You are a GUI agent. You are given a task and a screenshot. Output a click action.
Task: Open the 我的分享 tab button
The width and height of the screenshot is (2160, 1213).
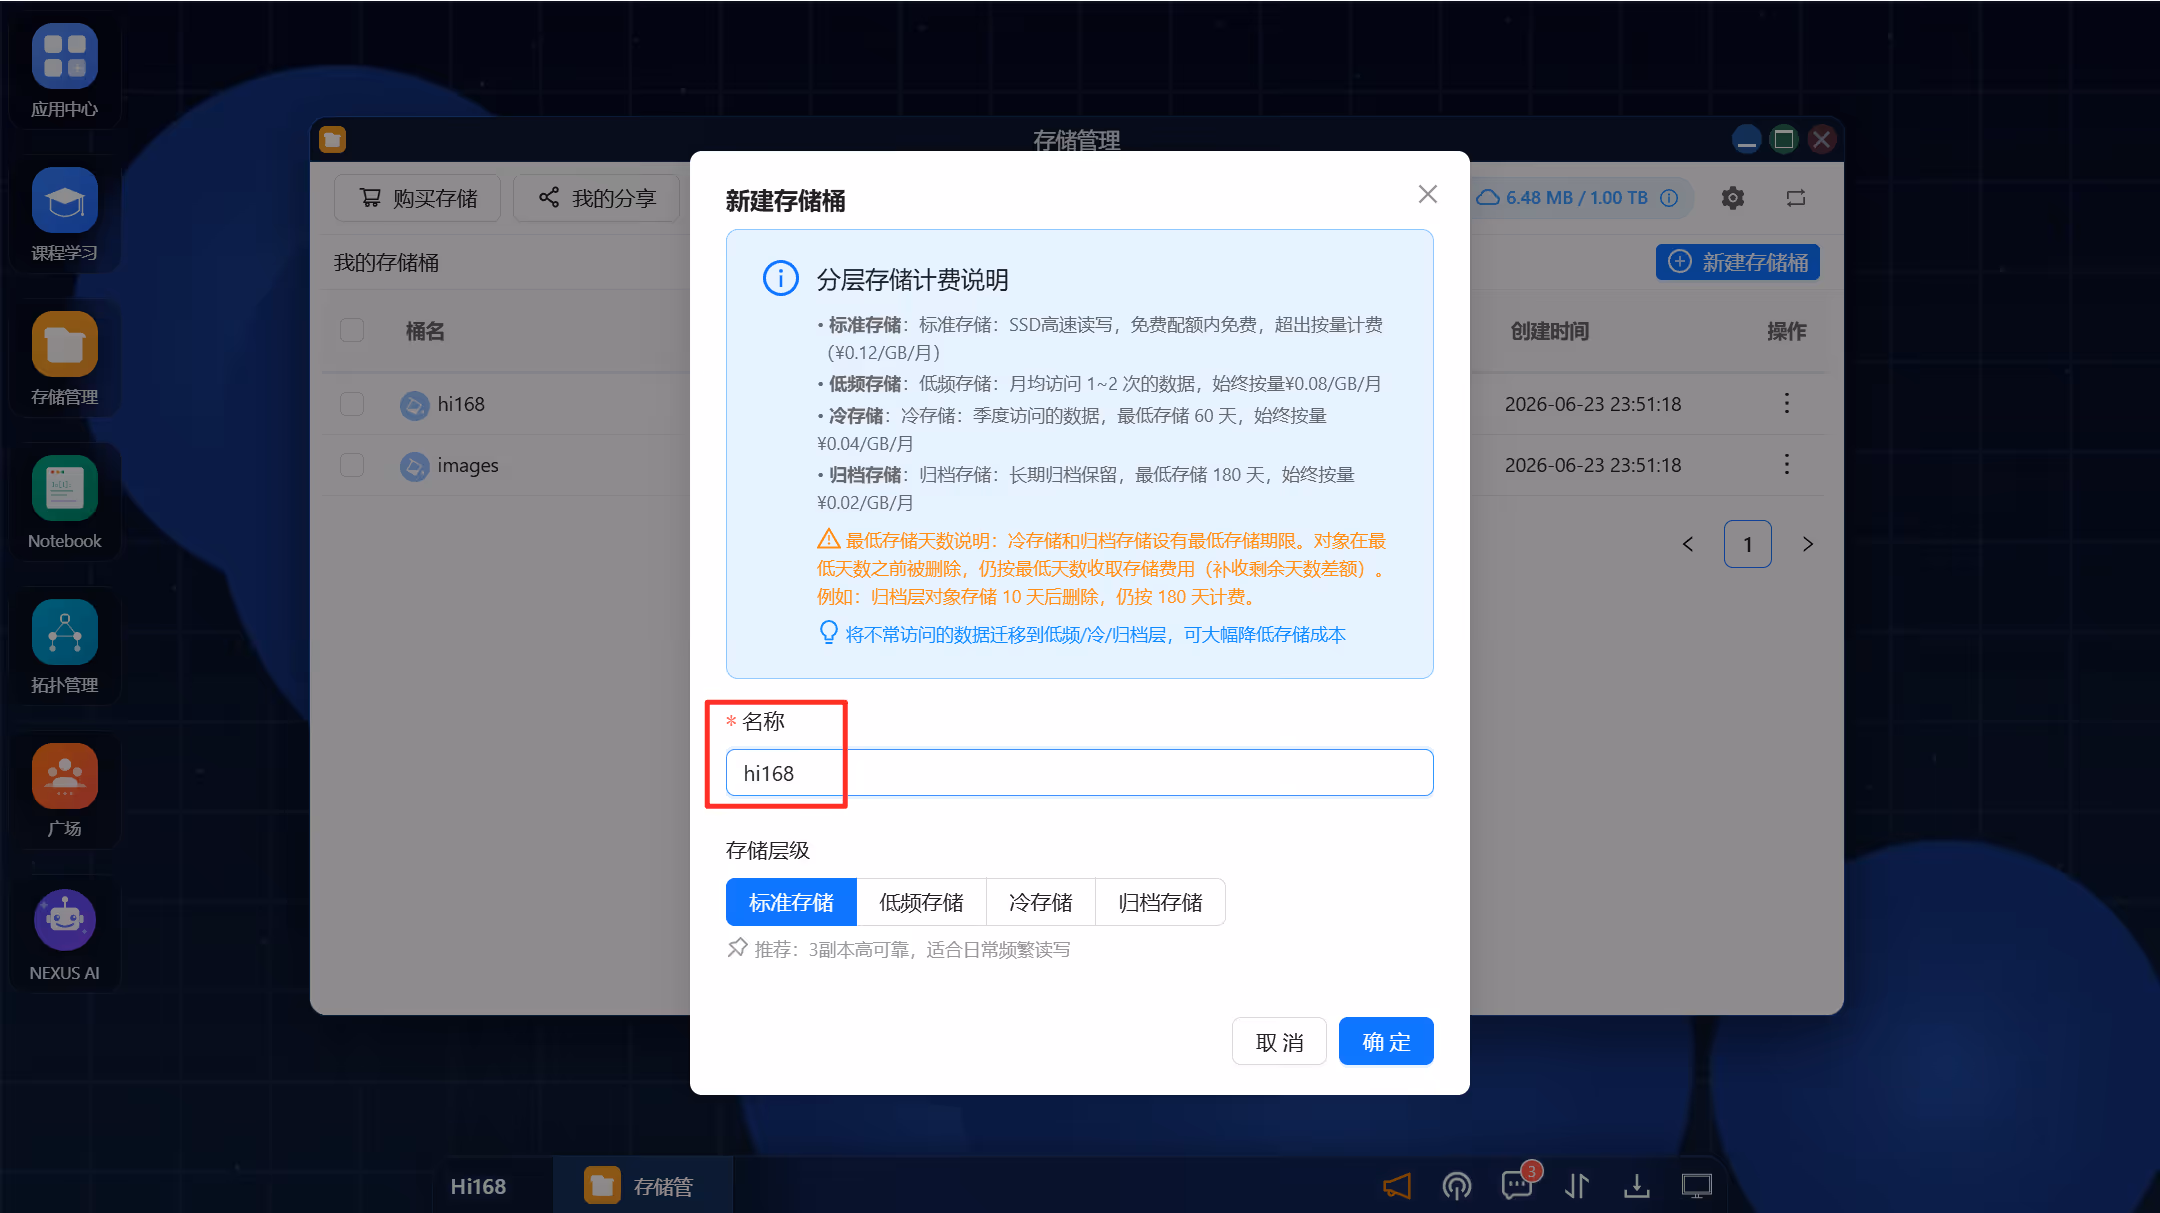pos(597,198)
